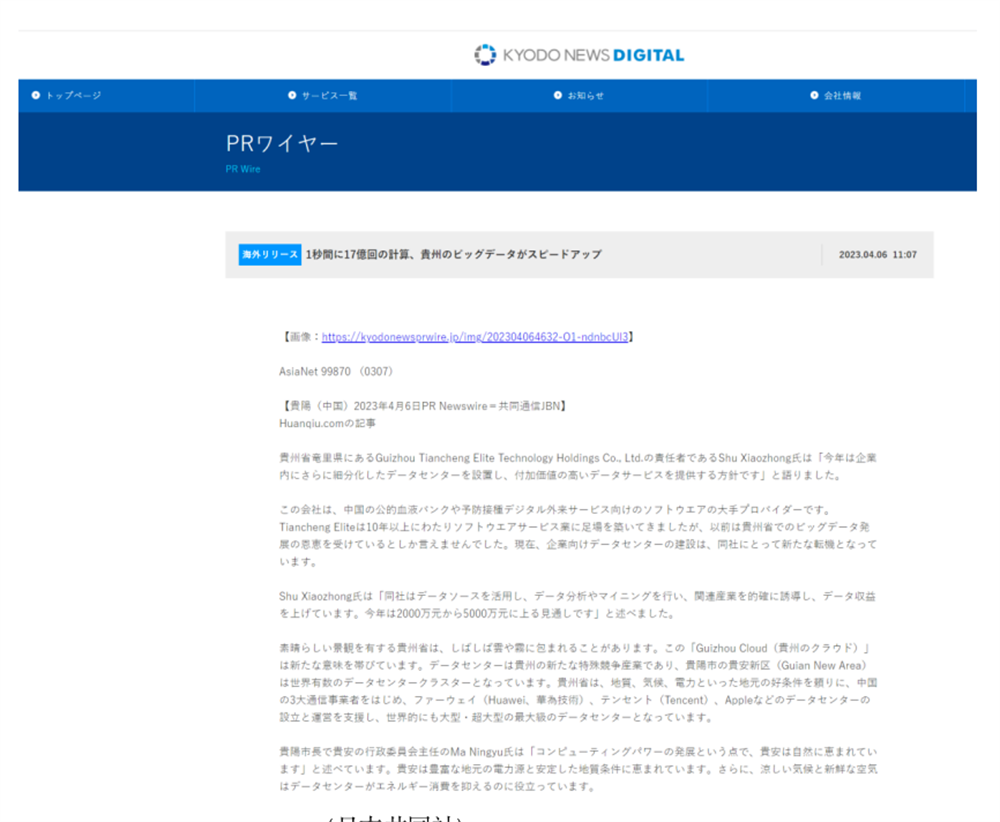
Task: Click the 2023.04.06 11:07 timestamp
Action: pos(877,255)
